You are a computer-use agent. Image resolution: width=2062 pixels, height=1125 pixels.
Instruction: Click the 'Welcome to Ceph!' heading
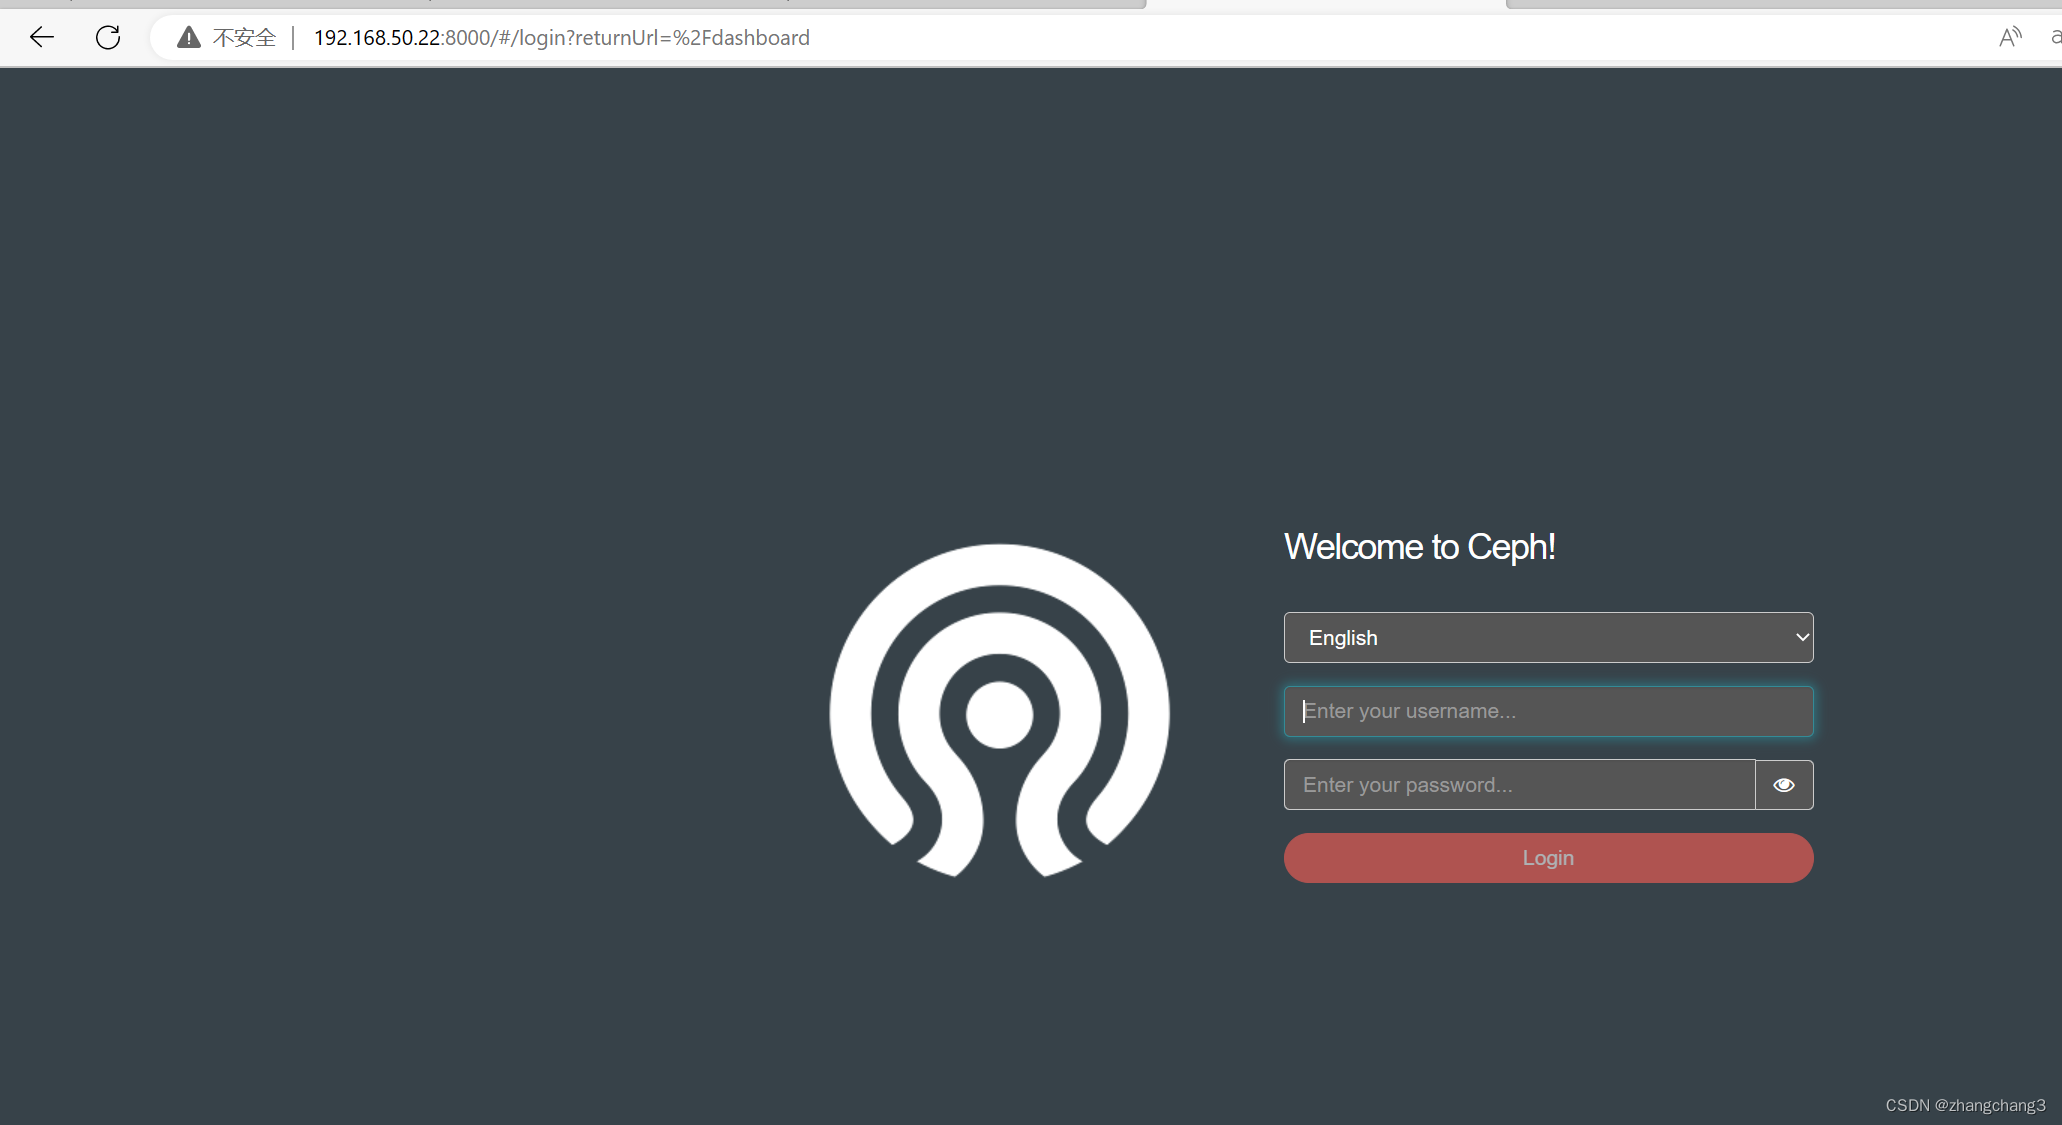1419,547
